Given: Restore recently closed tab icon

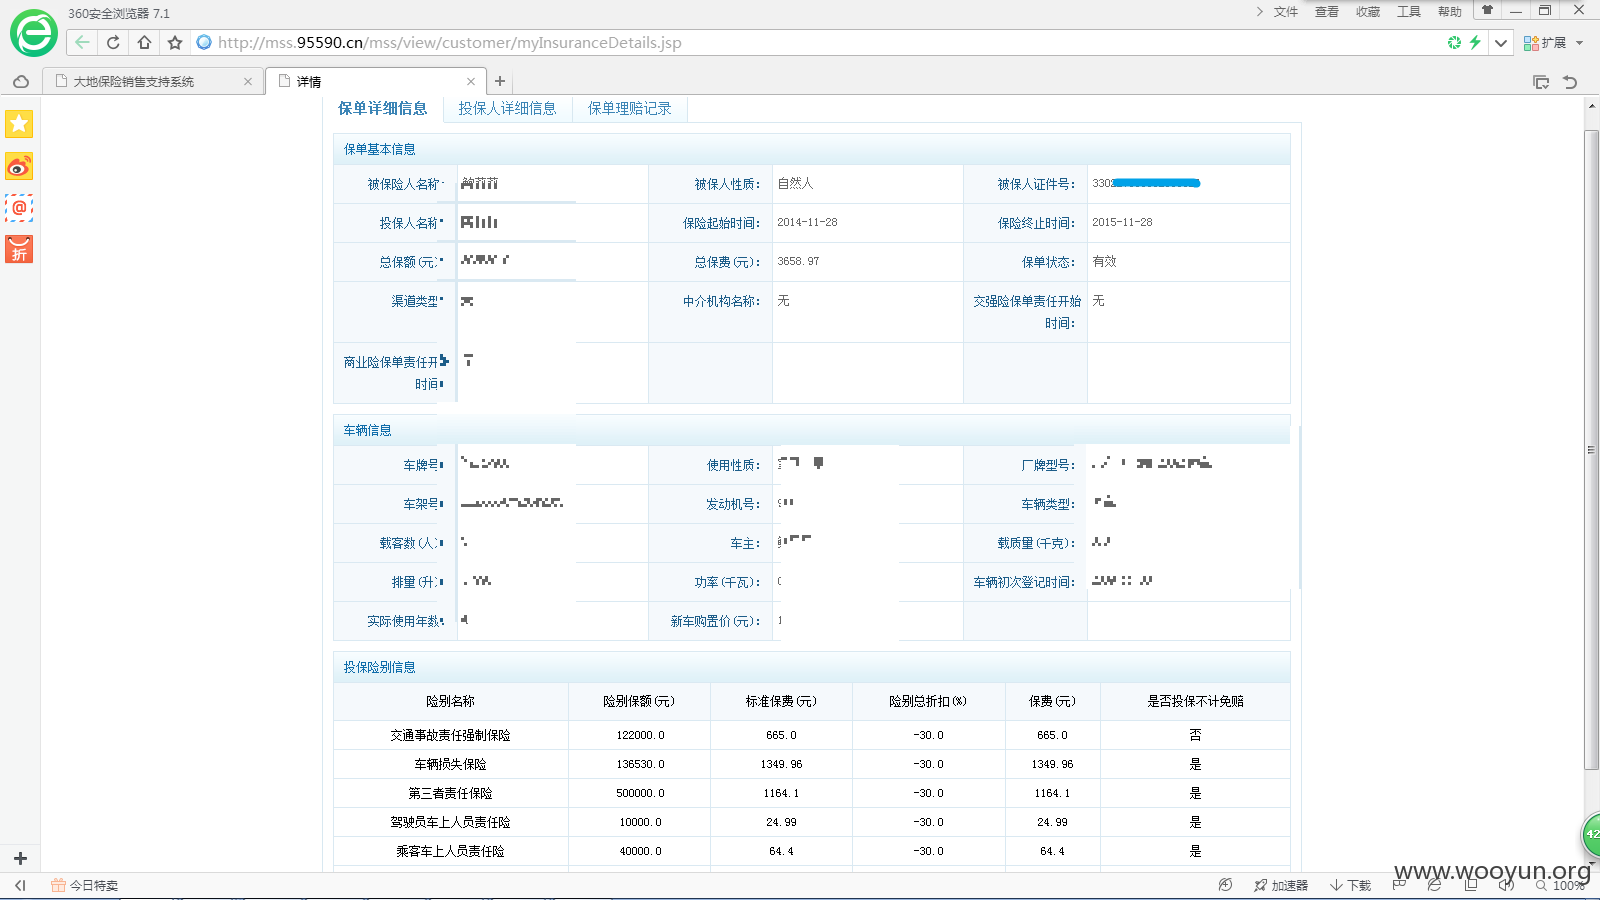Looking at the screenshot, I should coord(1570,82).
